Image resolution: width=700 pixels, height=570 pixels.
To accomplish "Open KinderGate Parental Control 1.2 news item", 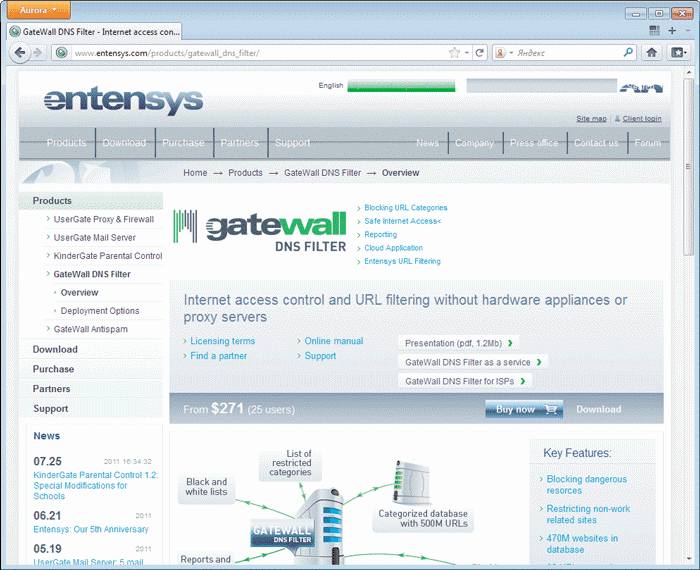I will click(96, 485).
